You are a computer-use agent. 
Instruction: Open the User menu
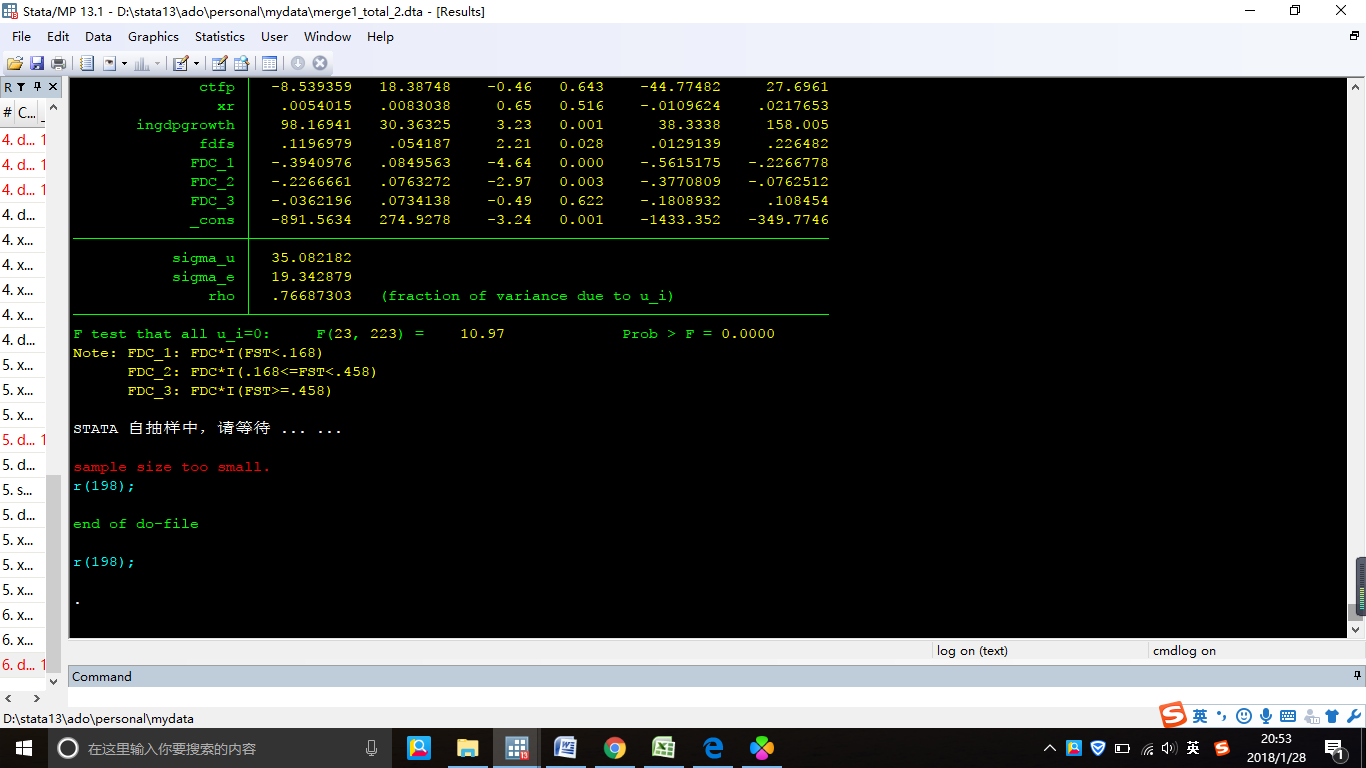click(x=274, y=36)
